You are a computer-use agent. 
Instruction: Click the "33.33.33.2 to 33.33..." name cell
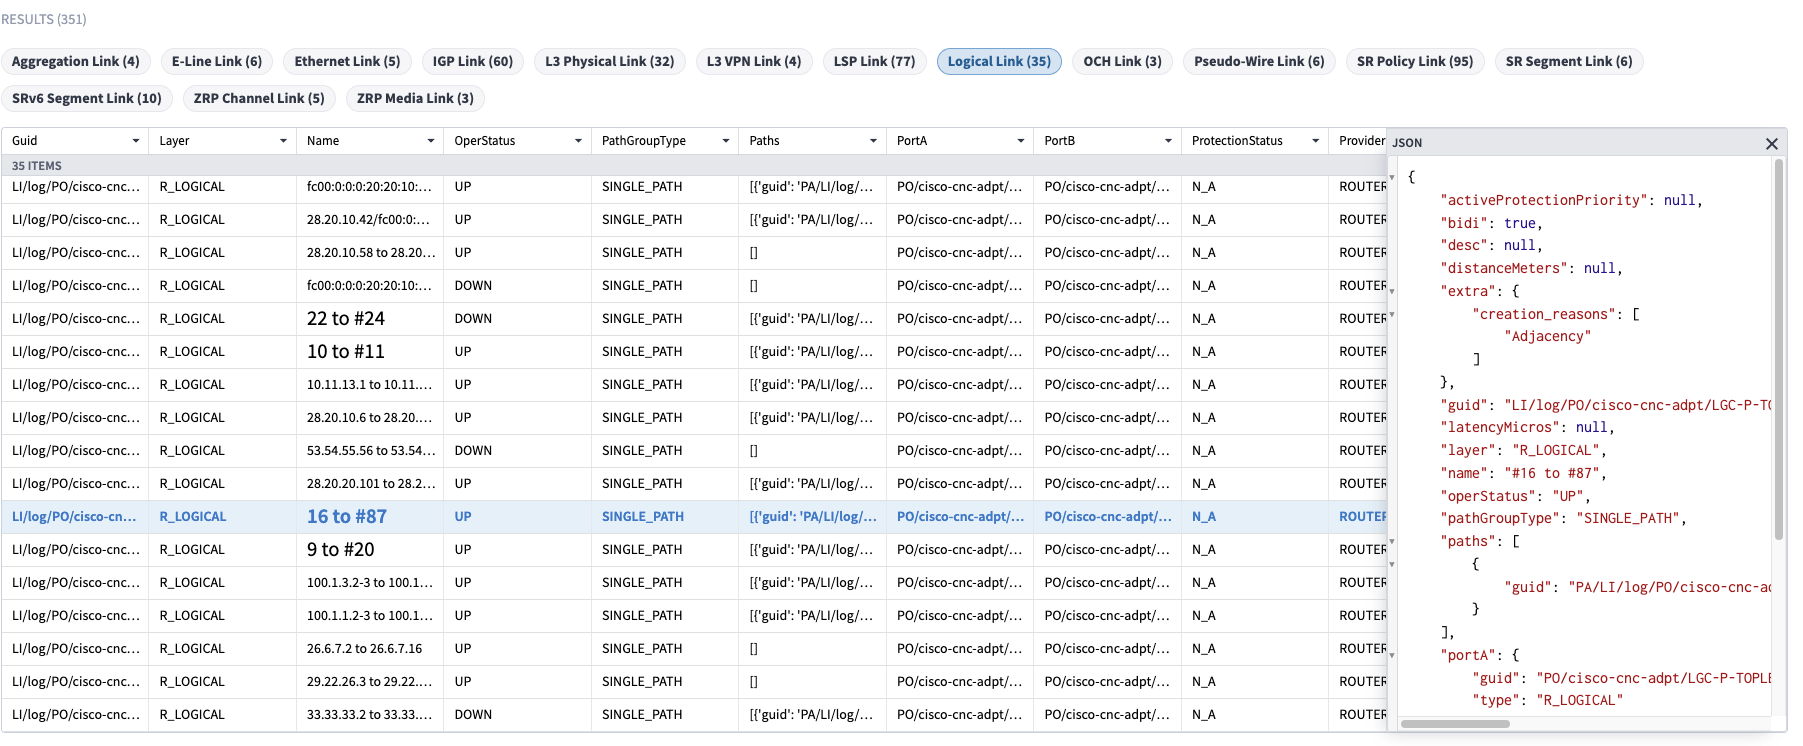369,715
